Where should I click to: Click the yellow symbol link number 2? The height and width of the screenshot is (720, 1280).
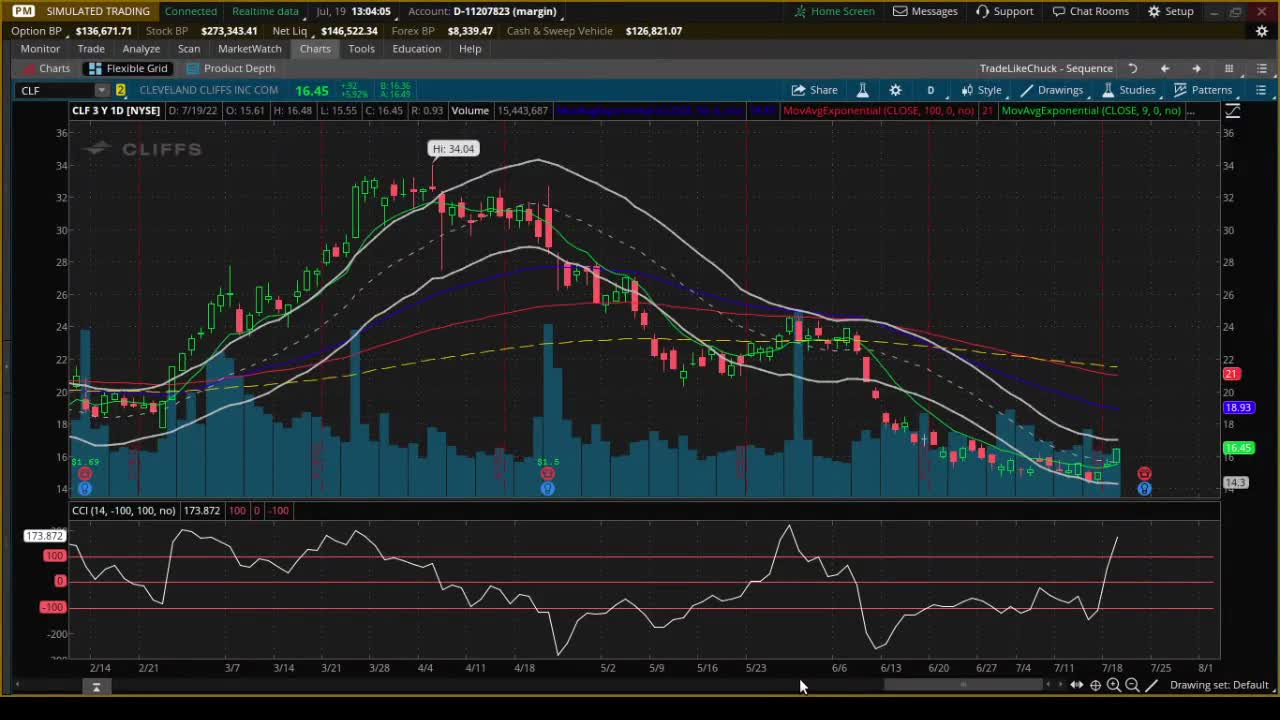121,91
